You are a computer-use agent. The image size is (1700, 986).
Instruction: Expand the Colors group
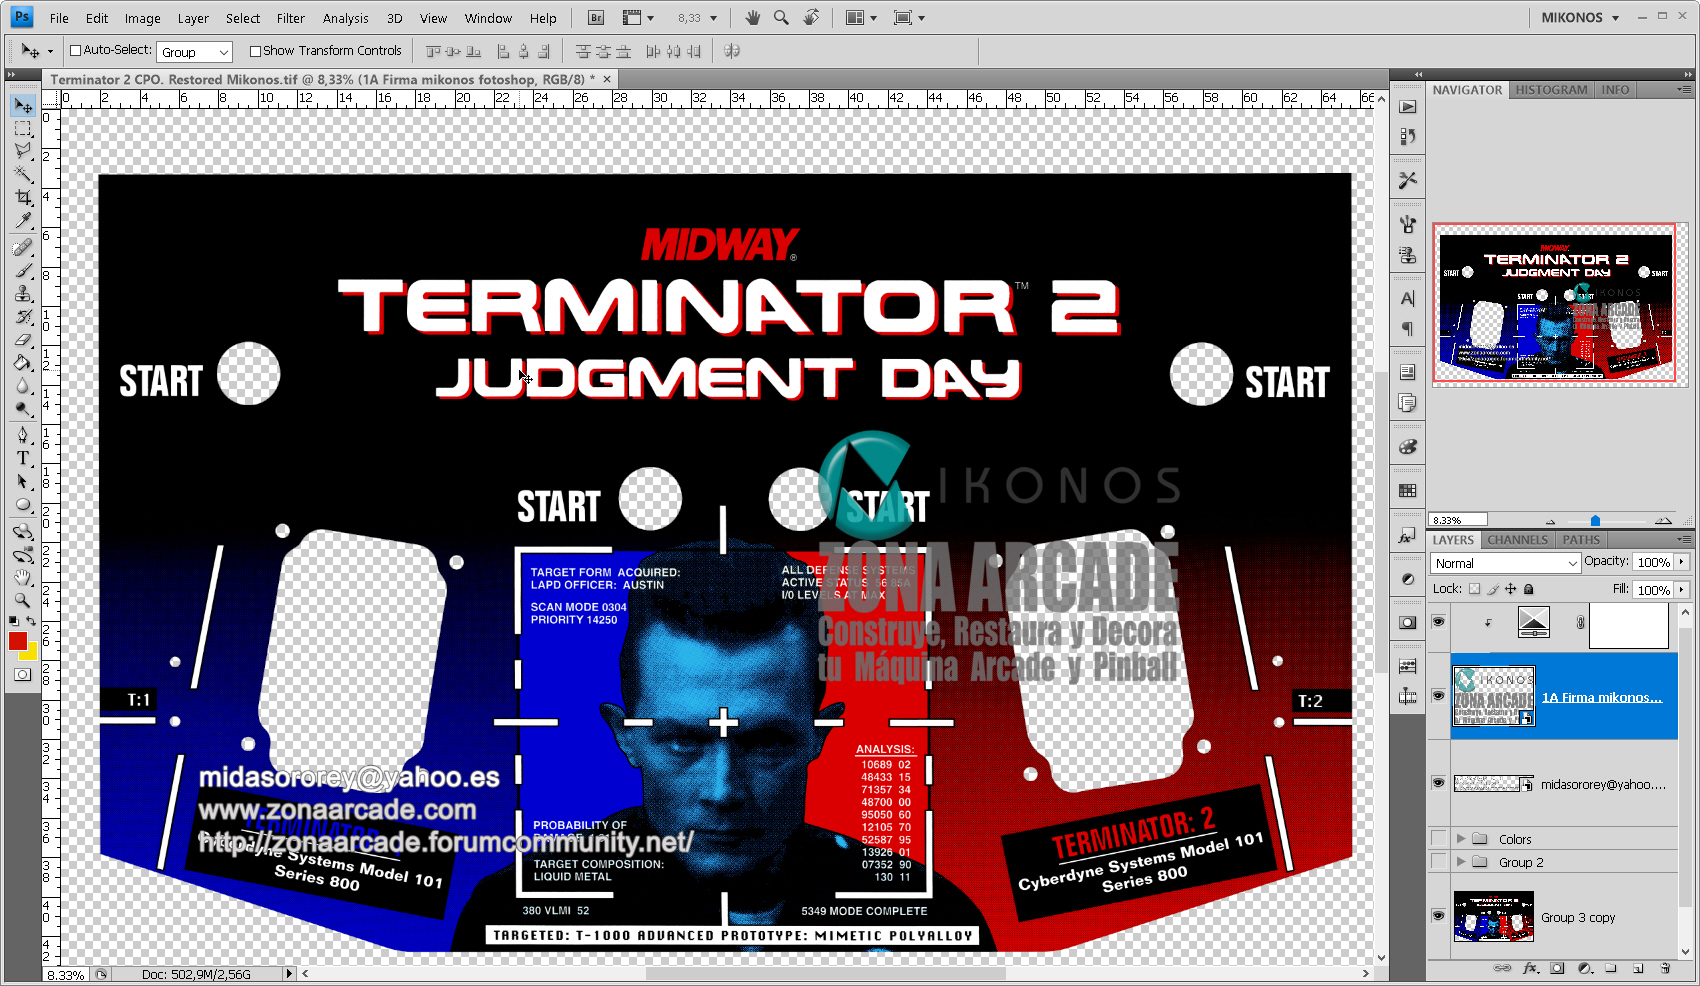point(1462,839)
